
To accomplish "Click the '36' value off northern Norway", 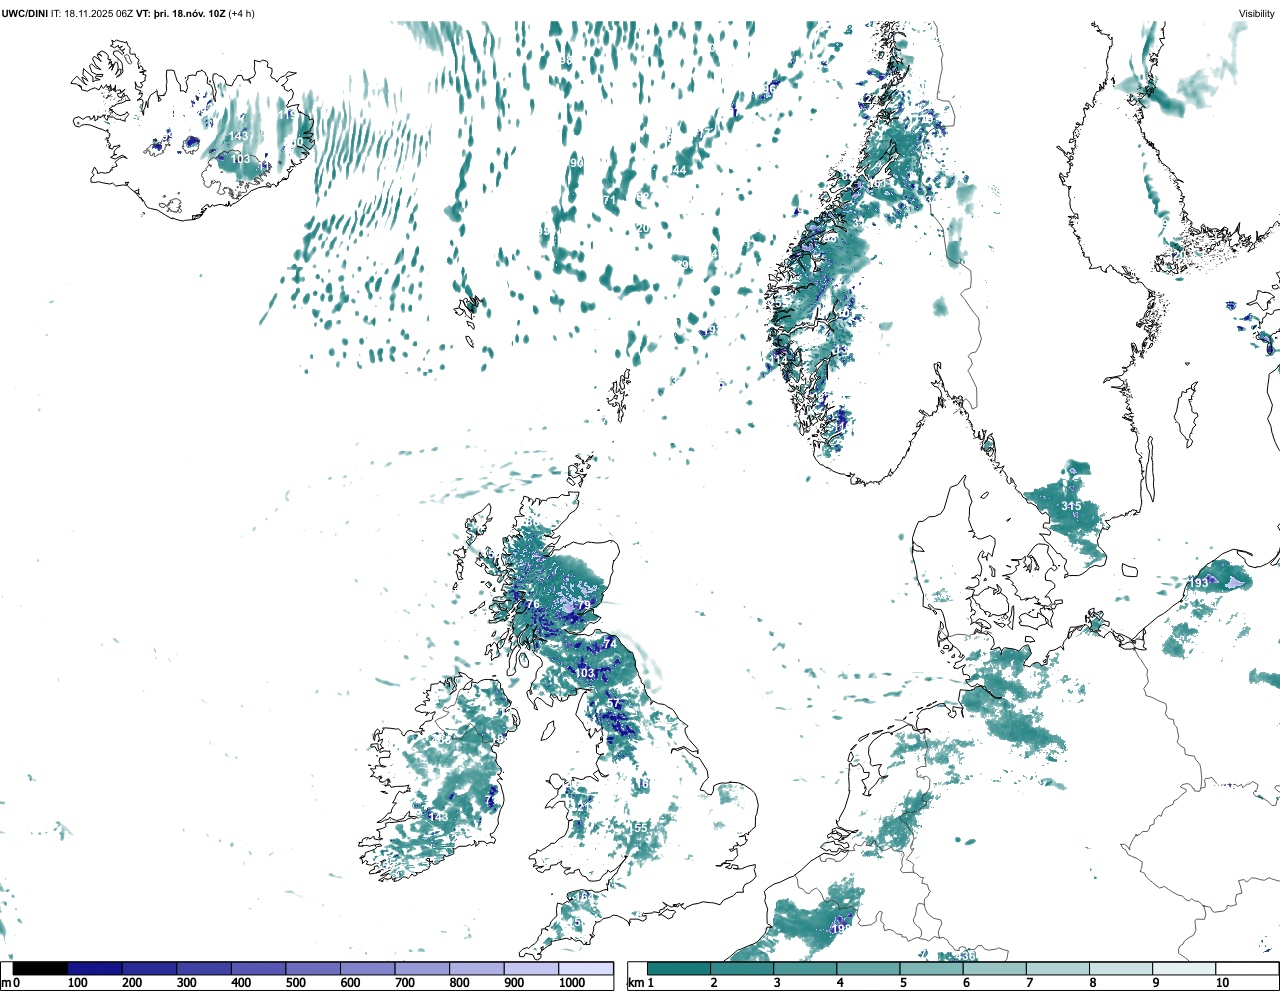I will (769, 90).
